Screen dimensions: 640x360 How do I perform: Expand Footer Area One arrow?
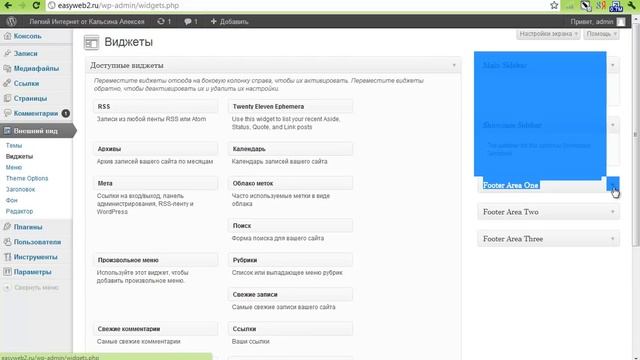point(613,185)
